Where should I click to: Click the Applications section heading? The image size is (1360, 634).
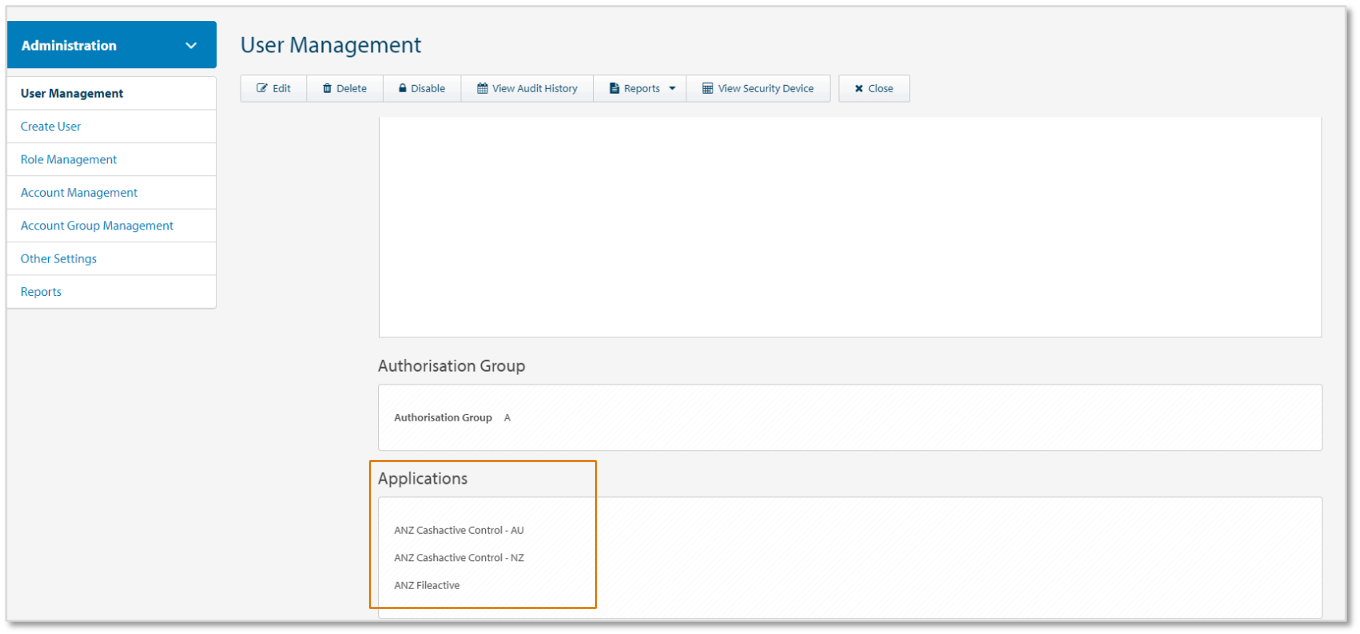coord(423,479)
